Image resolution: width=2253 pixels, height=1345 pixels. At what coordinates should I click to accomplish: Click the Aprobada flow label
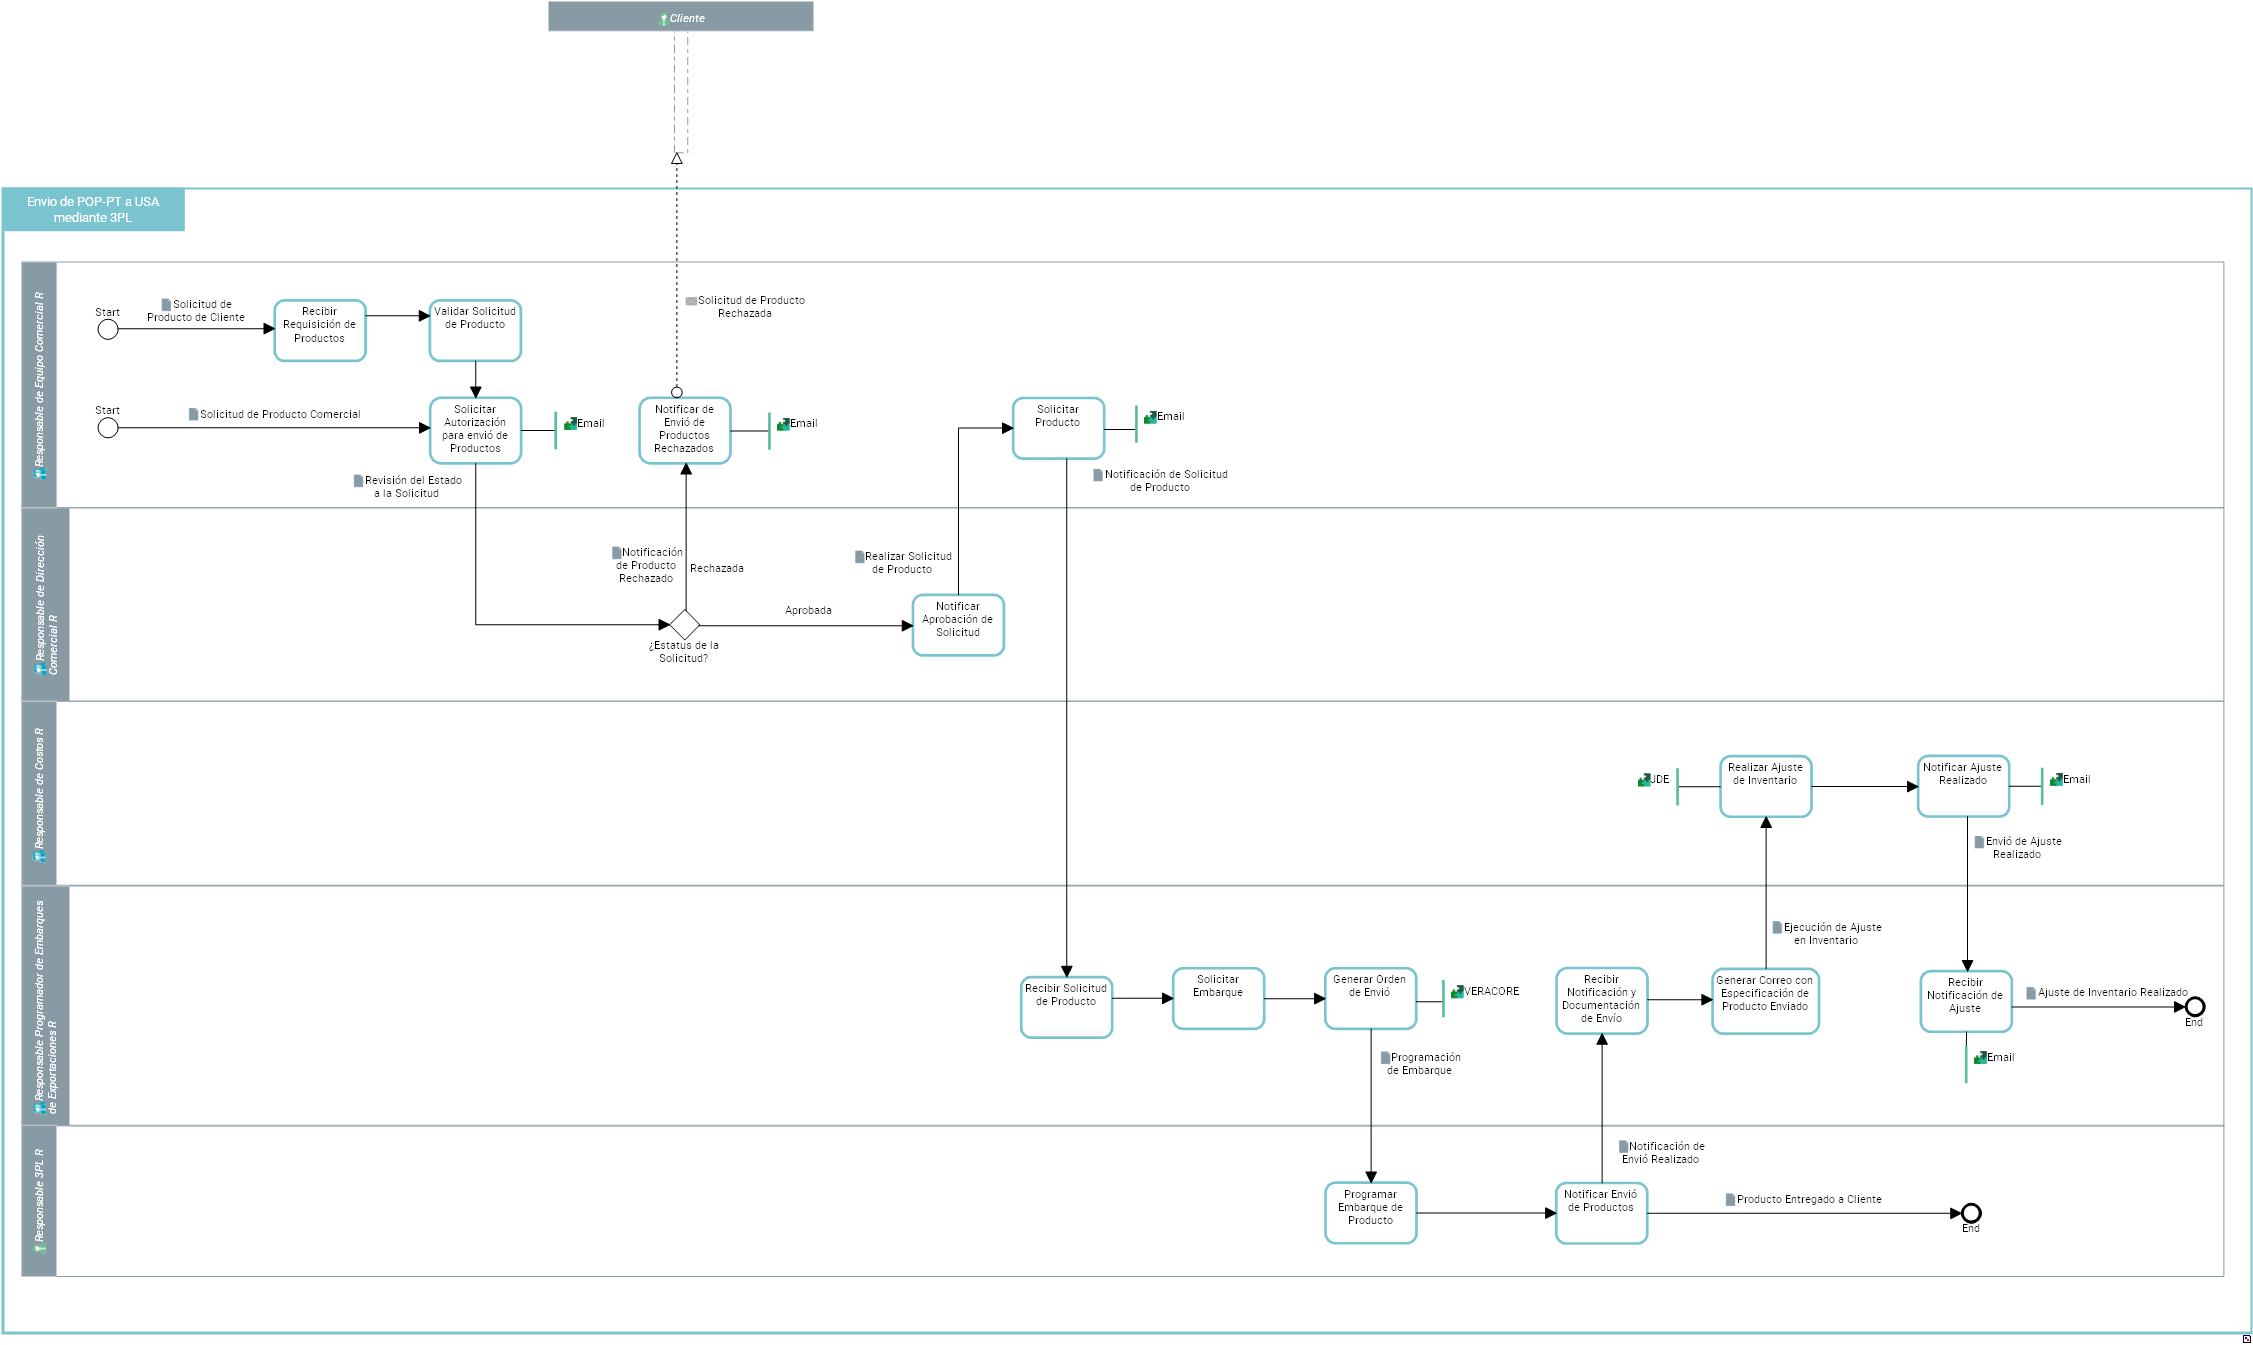coord(808,610)
